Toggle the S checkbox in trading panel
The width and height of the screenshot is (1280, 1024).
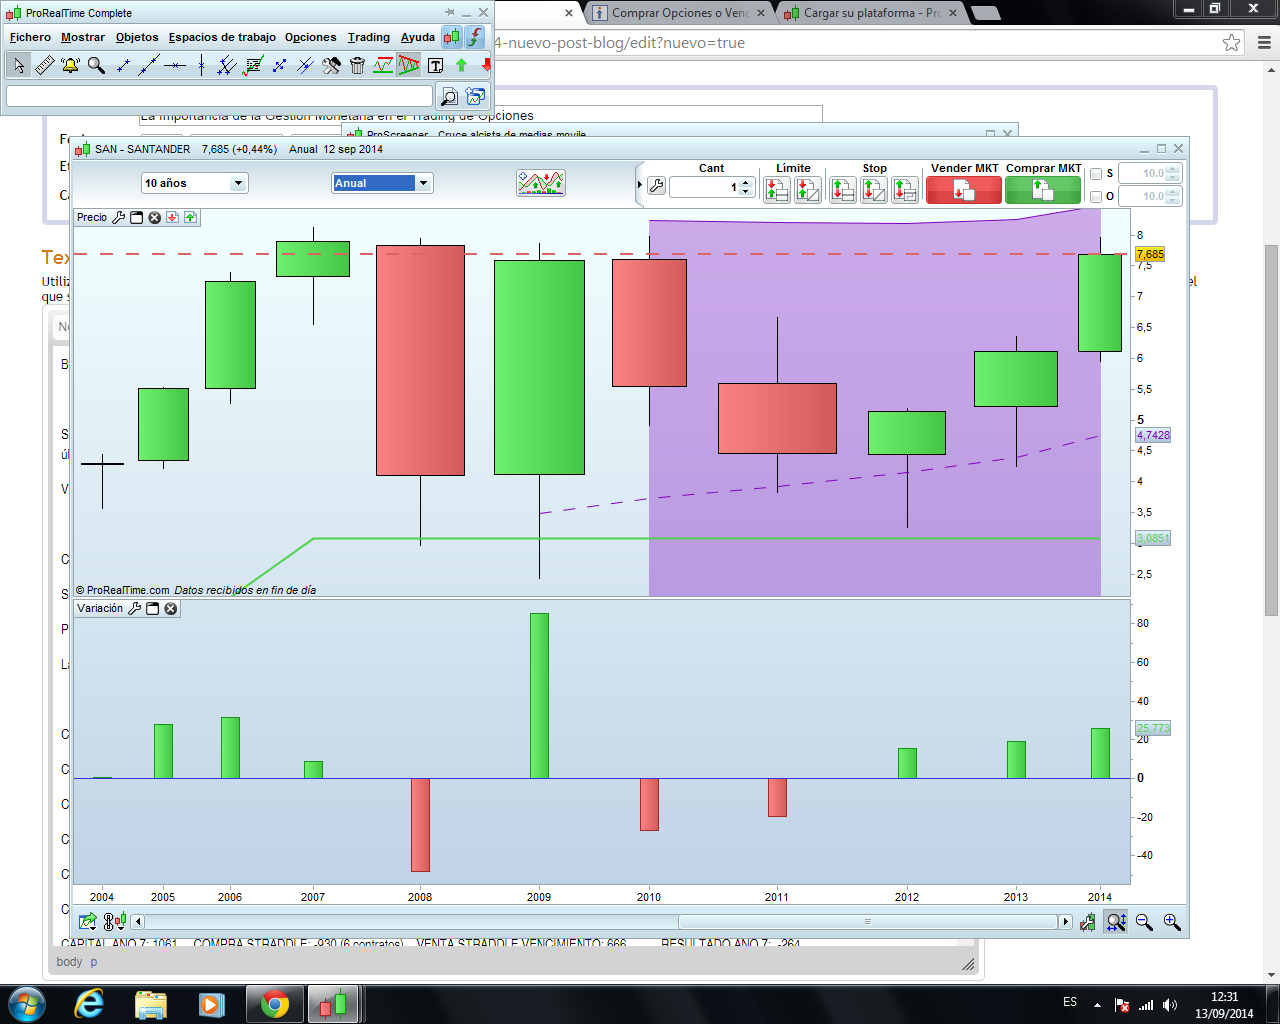coord(1096,174)
